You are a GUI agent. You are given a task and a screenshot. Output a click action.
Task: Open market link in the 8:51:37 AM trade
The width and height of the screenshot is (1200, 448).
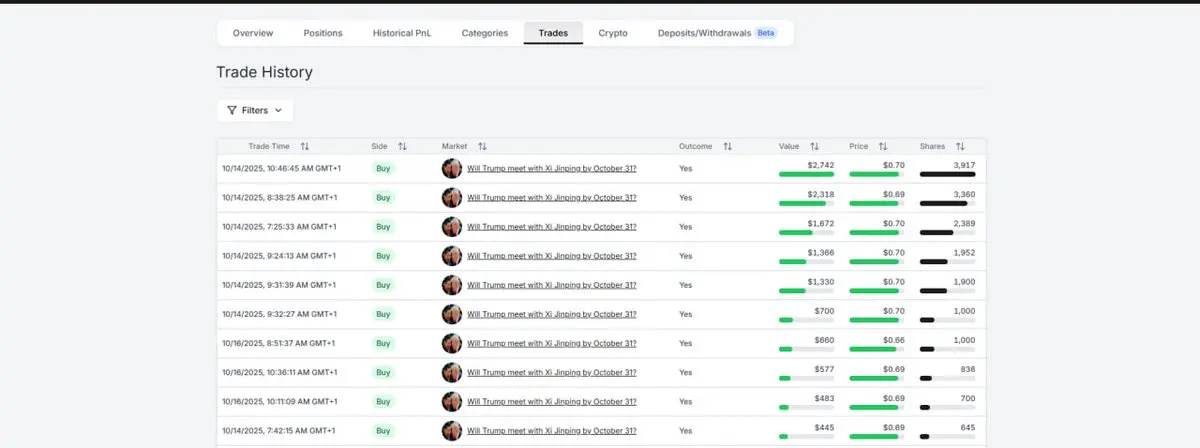pos(552,343)
